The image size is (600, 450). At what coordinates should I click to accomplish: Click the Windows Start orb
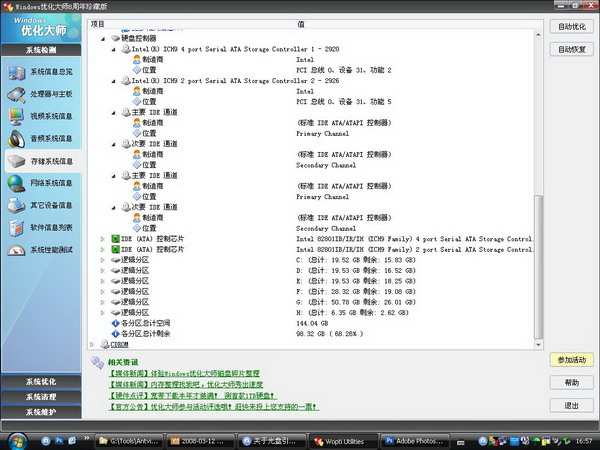click(17, 440)
